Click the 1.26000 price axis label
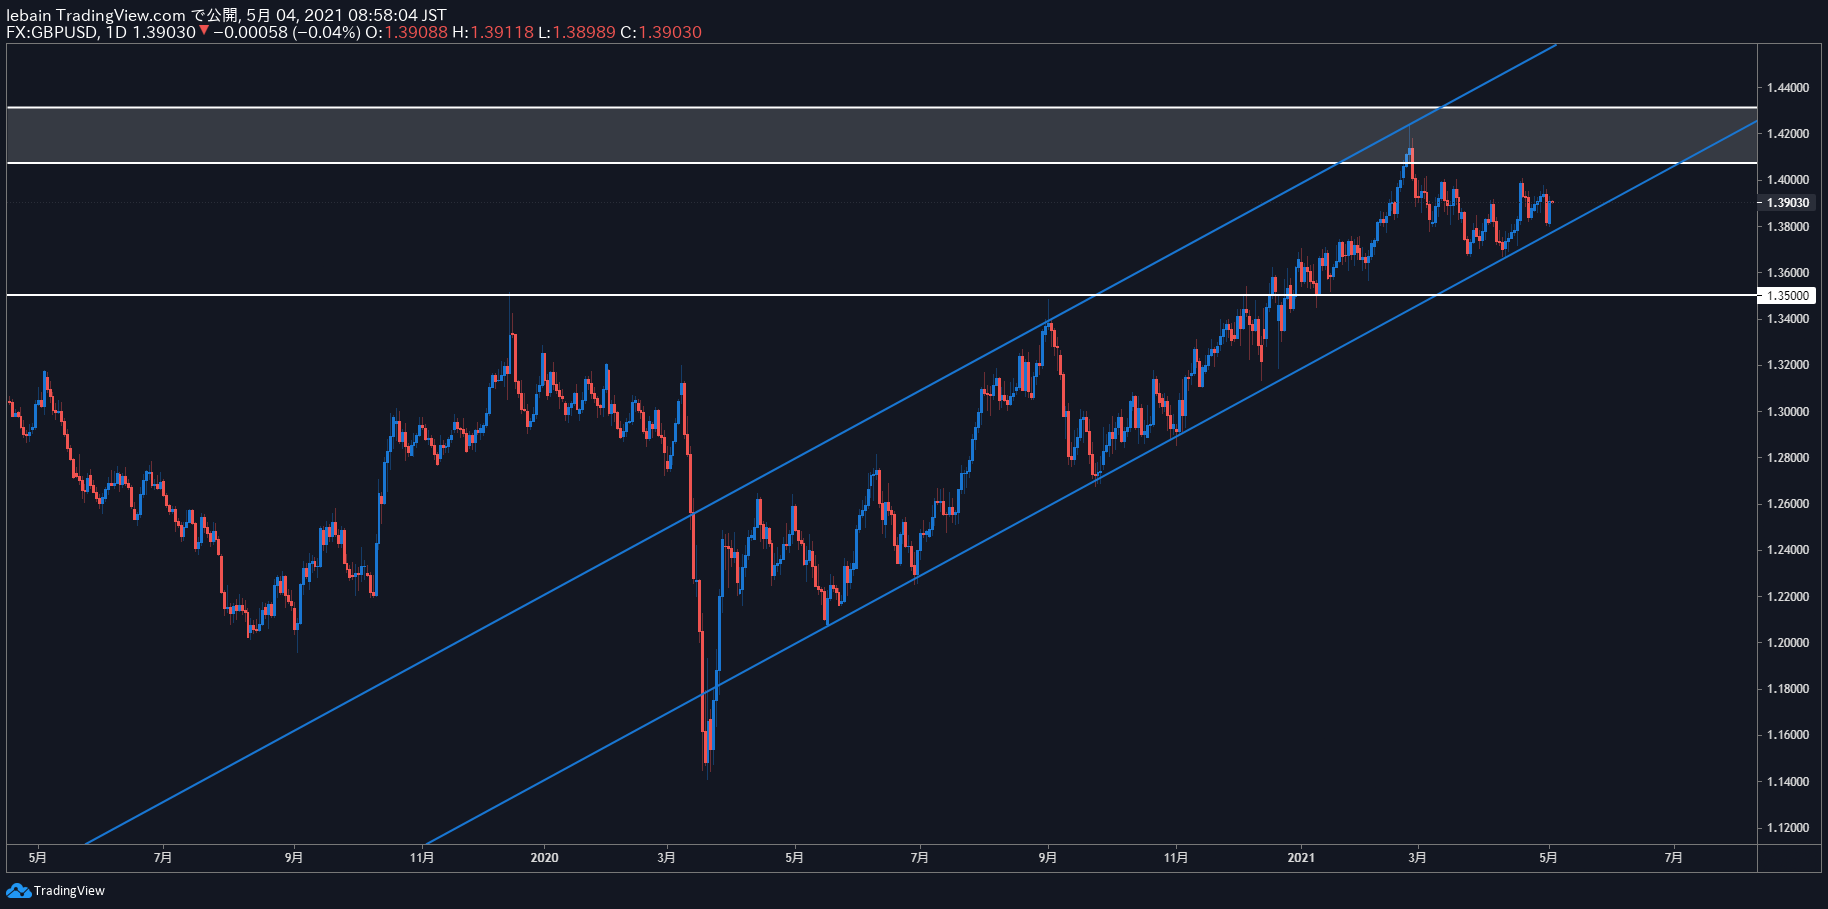Viewport: 1828px width, 909px height. click(1788, 504)
